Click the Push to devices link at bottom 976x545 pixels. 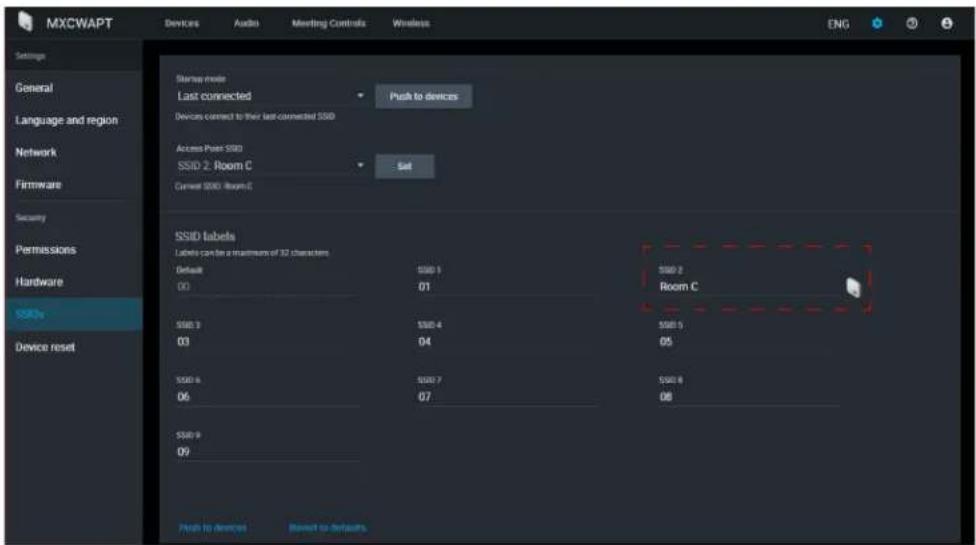click(213, 528)
